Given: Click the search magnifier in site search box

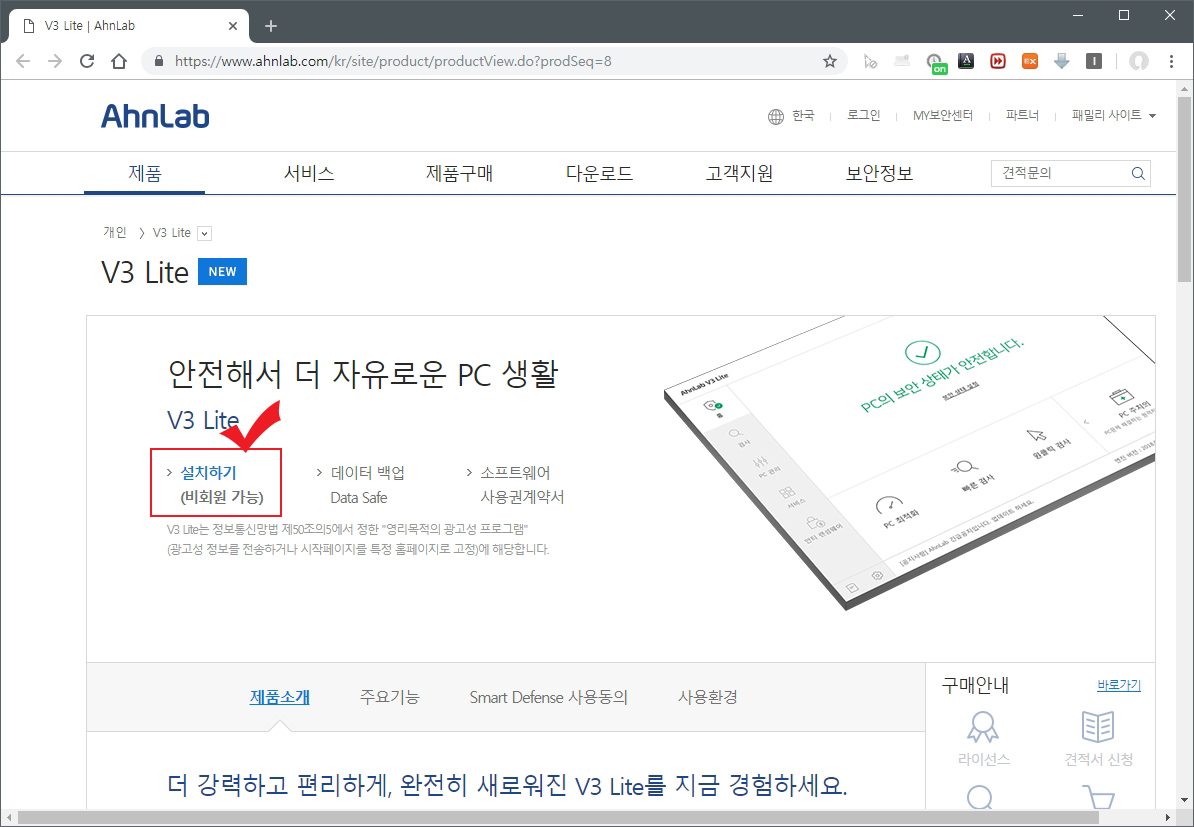Looking at the screenshot, I should 1138,174.
